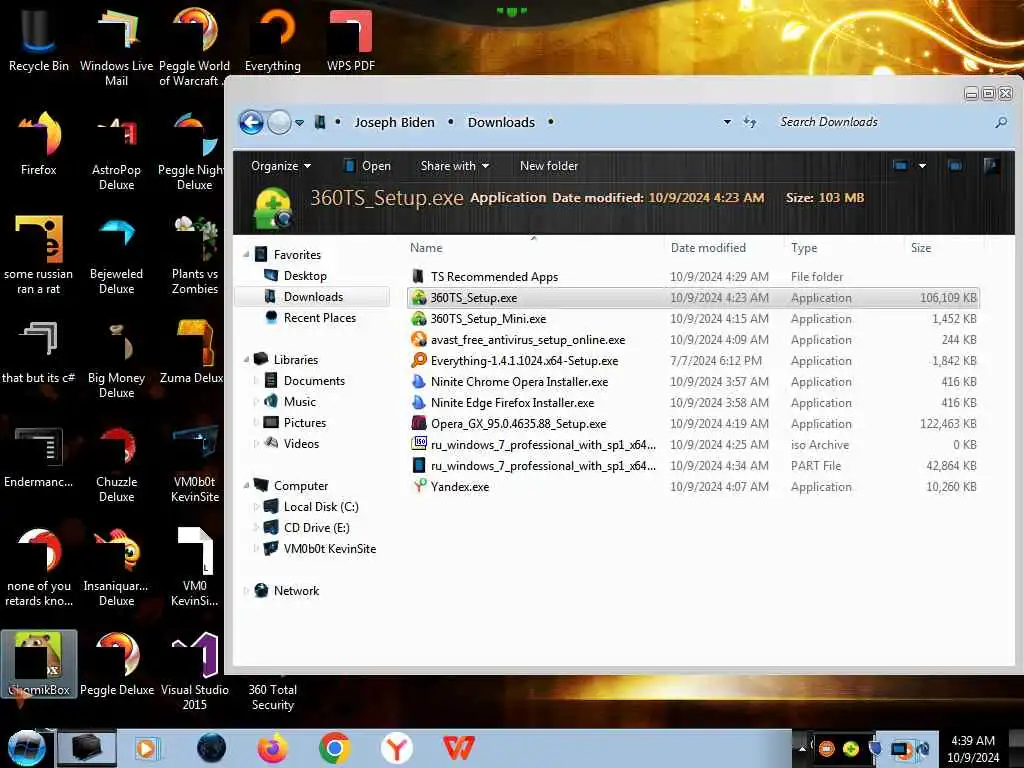Screen dimensions: 1024x768
Task: Collapse the Computer tree group
Action: pyautogui.click(x=246, y=486)
